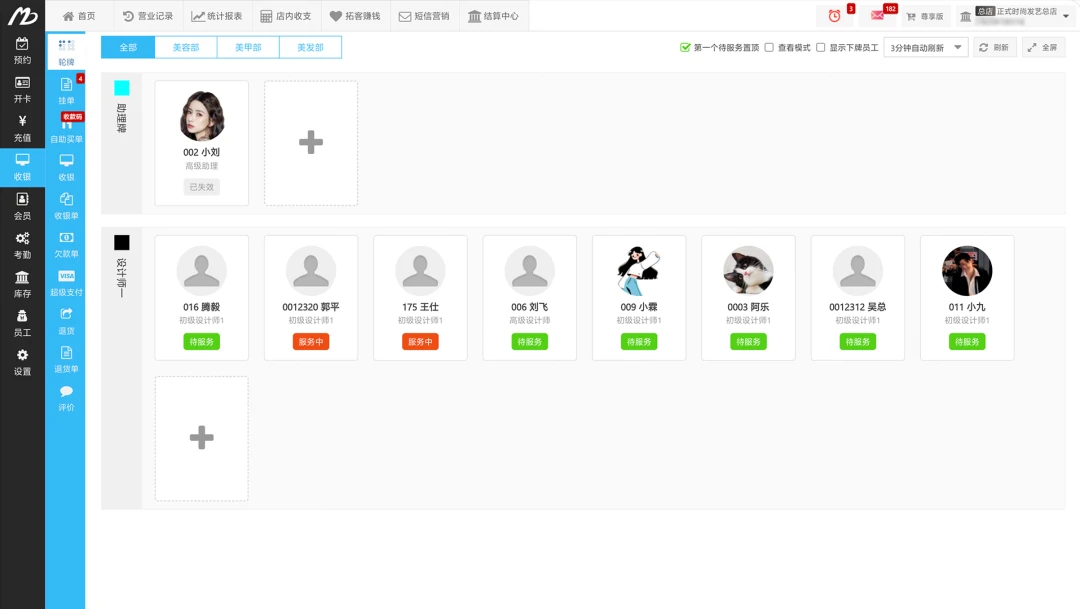Open 统计报表 in the top menu

pos(217,16)
